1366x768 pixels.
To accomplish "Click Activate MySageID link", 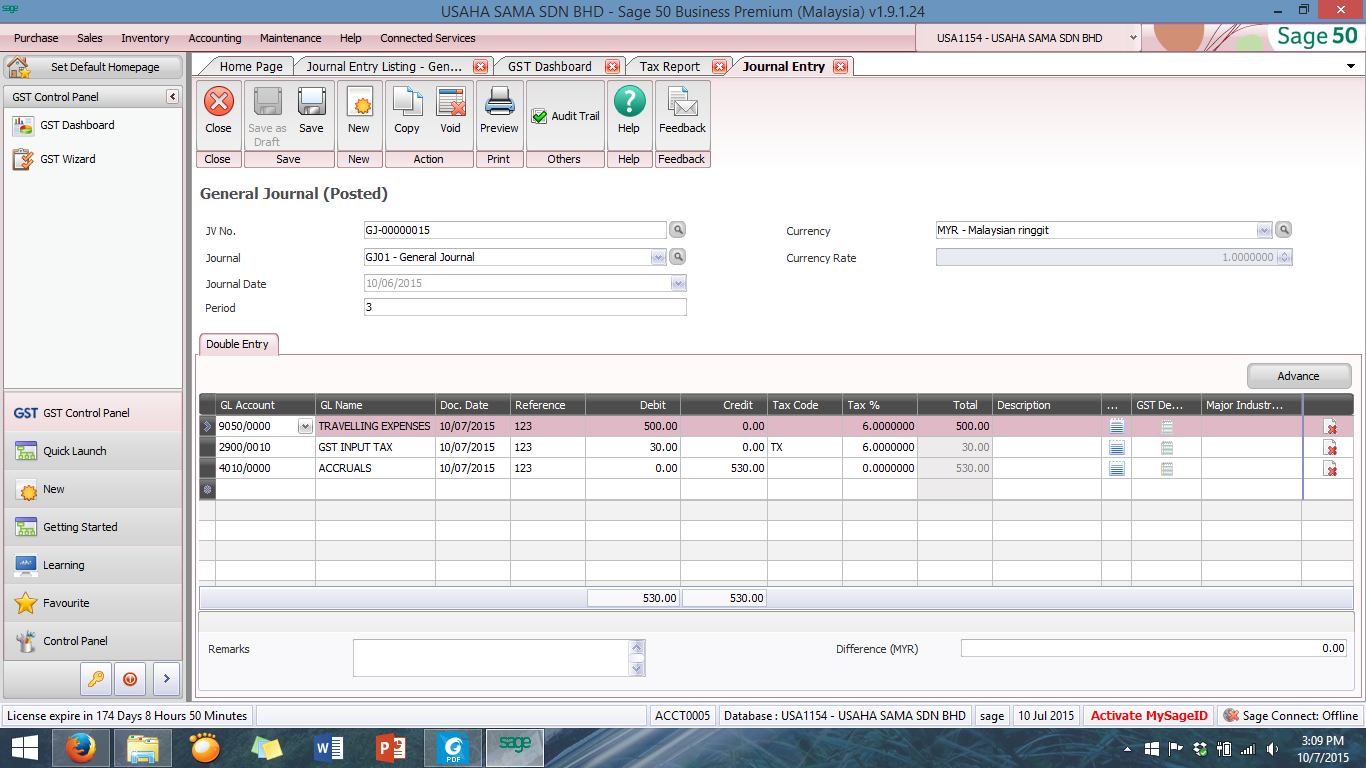I will coord(1149,716).
